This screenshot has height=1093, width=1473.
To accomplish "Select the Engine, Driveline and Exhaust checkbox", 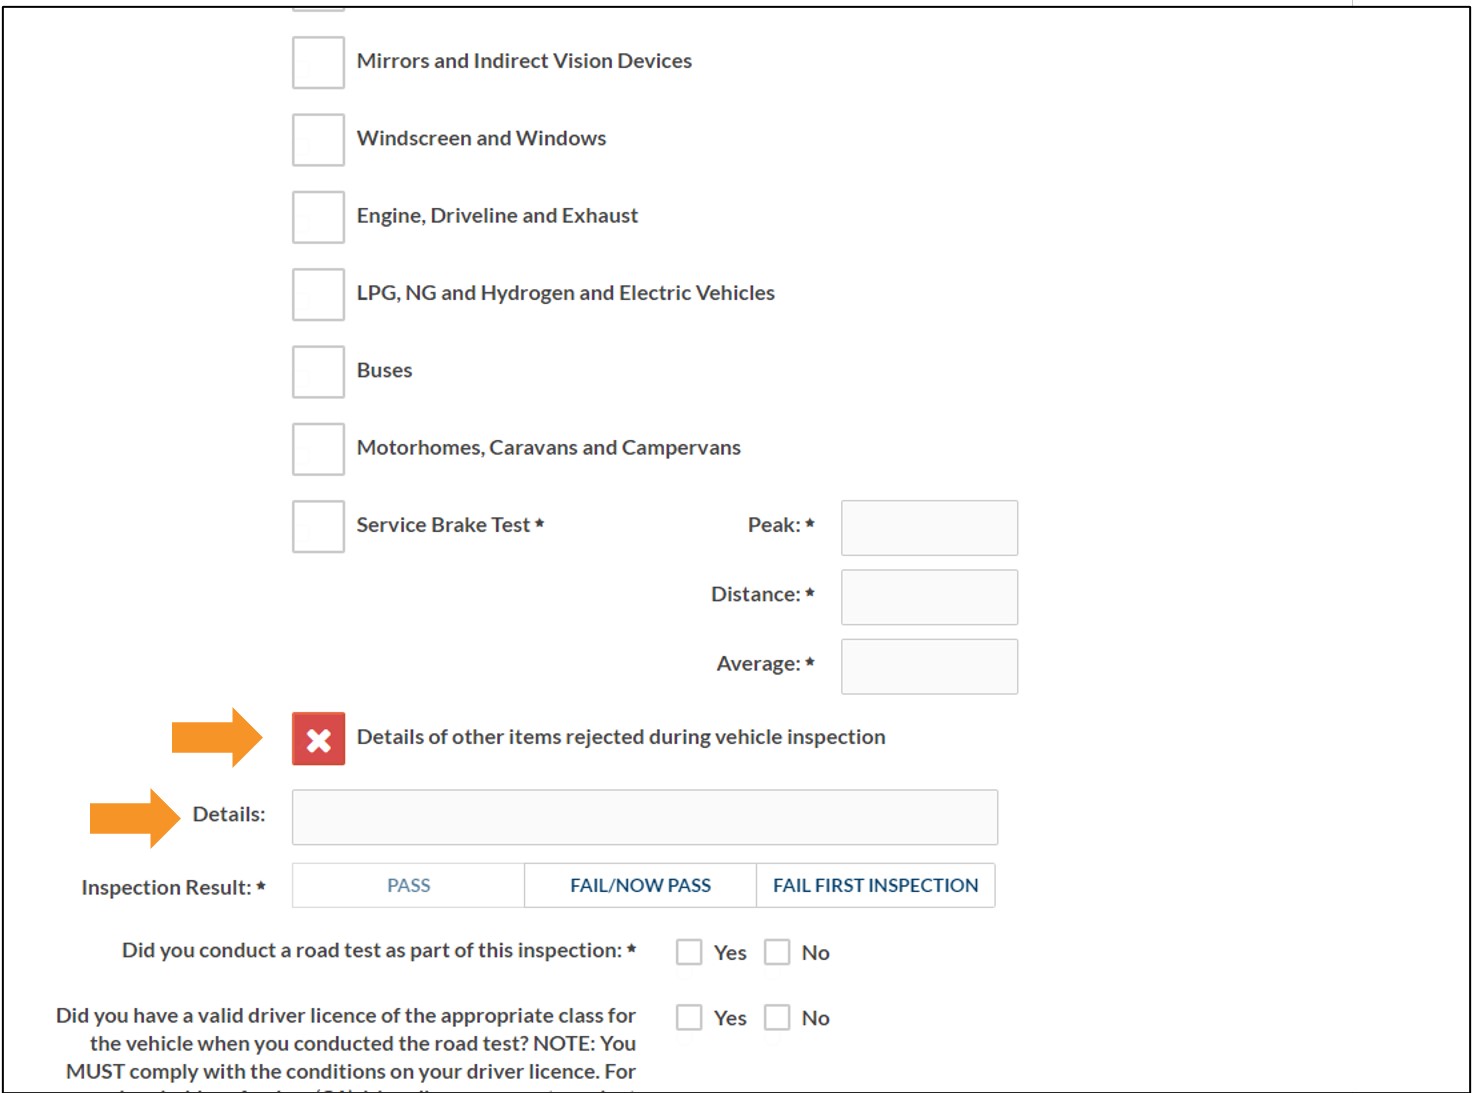I will pos(318,216).
